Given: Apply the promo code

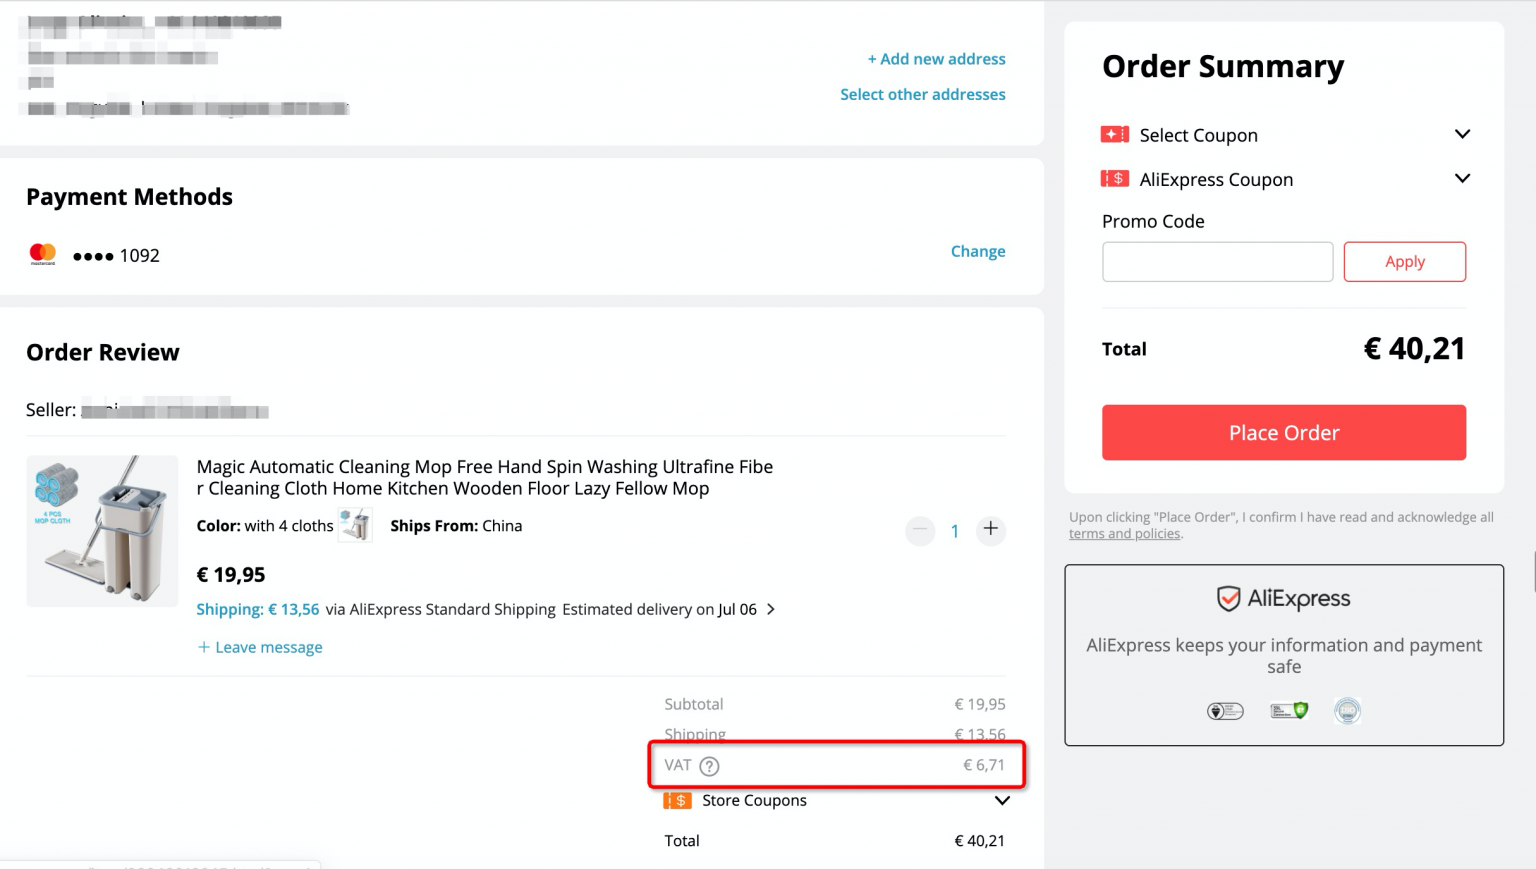Looking at the screenshot, I should pos(1404,261).
